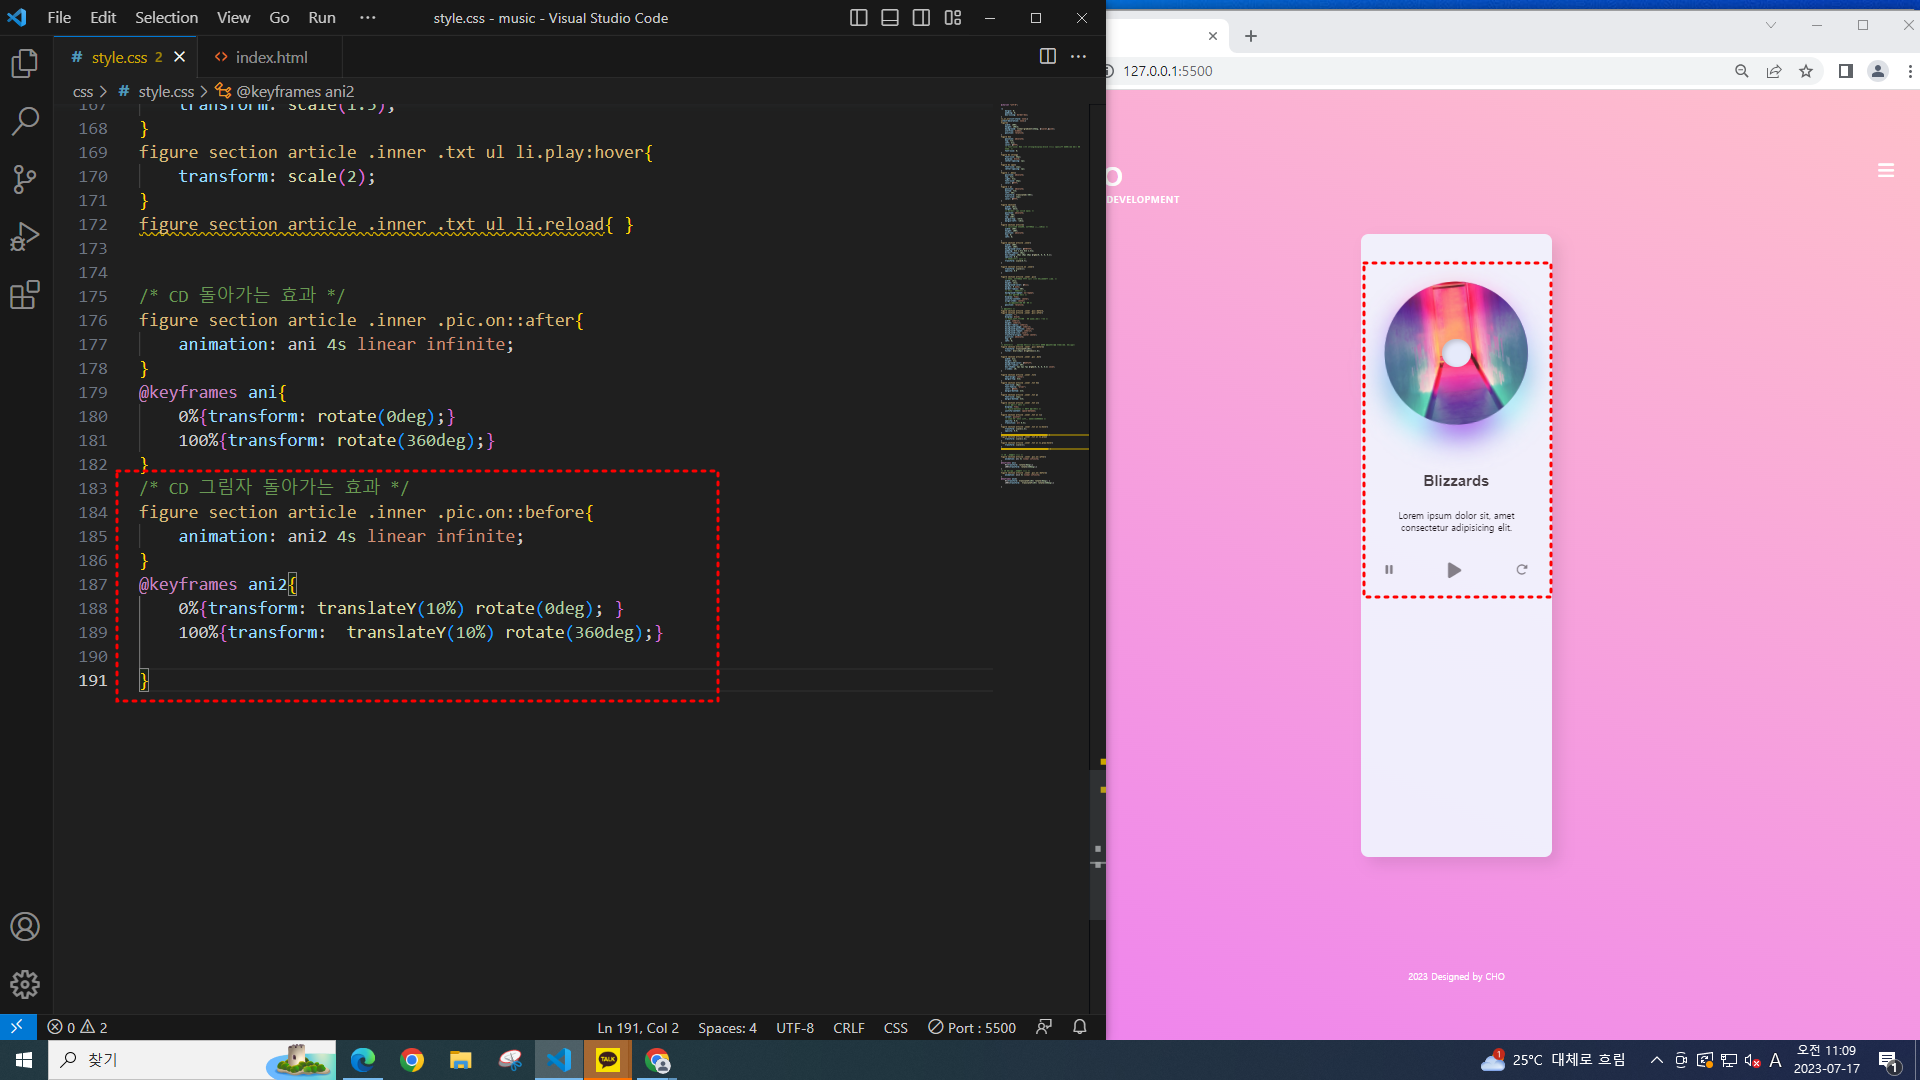1920x1080 pixels.
Task: Click the split editor right icon
Action: [1047, 57]
